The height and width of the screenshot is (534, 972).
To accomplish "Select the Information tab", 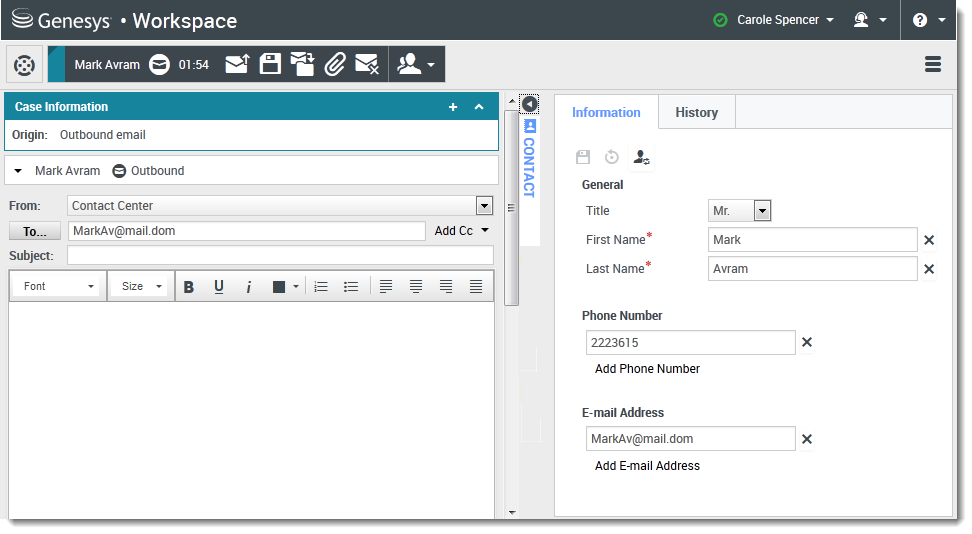I will click(x=606, y=113).
